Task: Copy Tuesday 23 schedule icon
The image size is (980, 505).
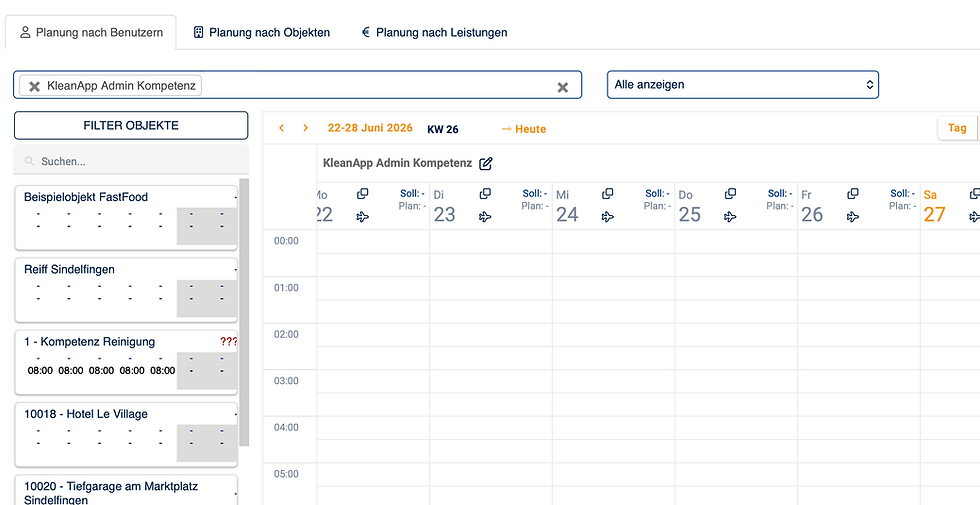Action: tap(485, 194)
